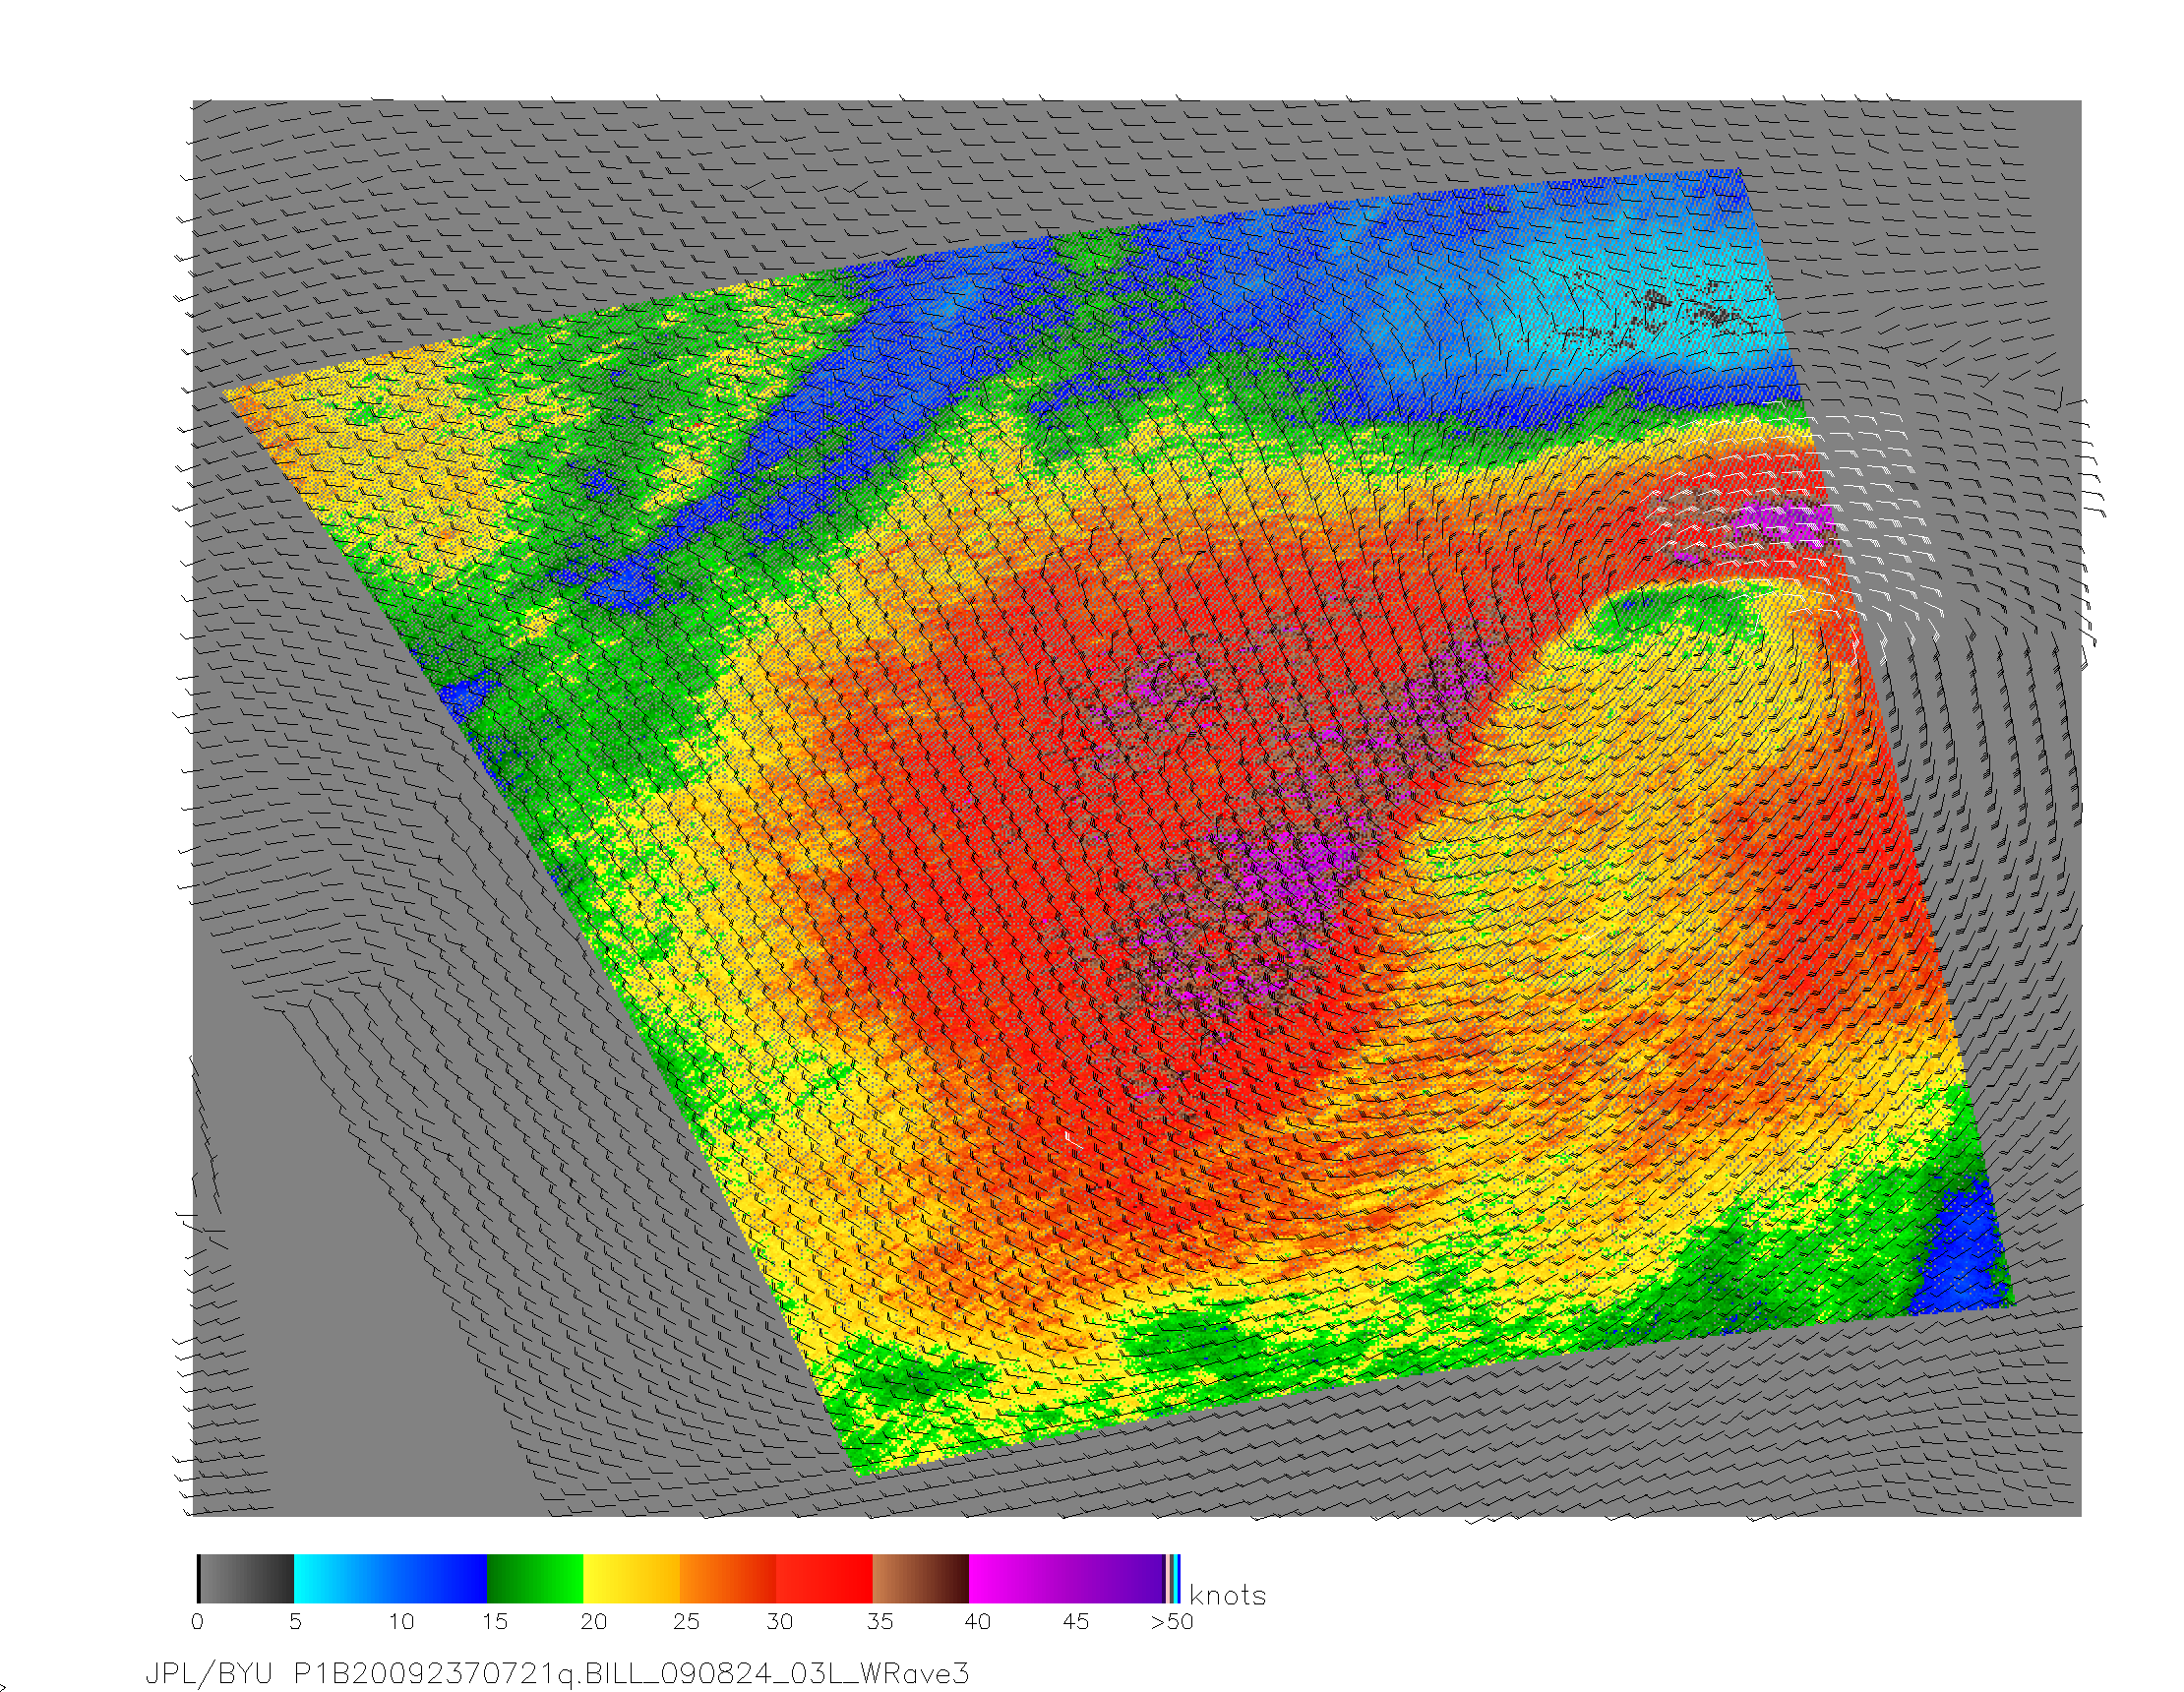Click the '10' legend tick label
The image size is (2184, 1692).
pos(401,1622)
